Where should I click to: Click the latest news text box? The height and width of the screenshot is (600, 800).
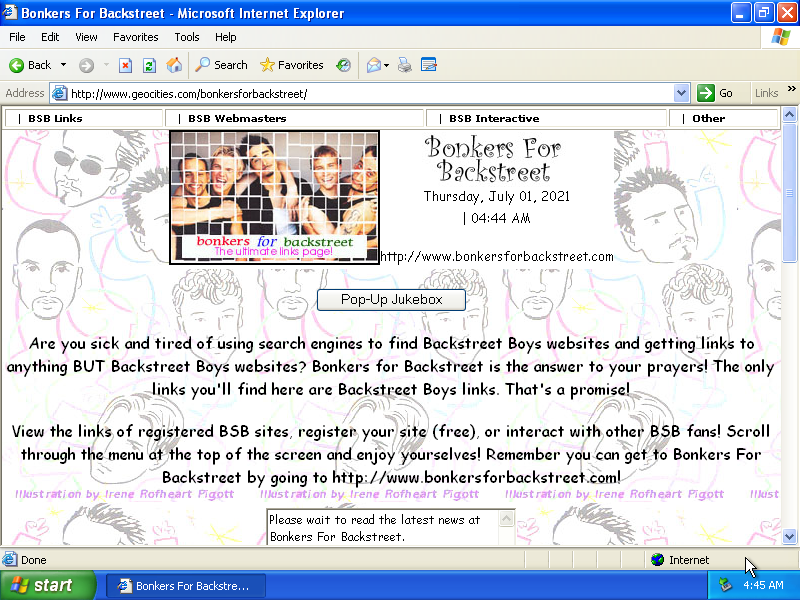tap(384, 528)
